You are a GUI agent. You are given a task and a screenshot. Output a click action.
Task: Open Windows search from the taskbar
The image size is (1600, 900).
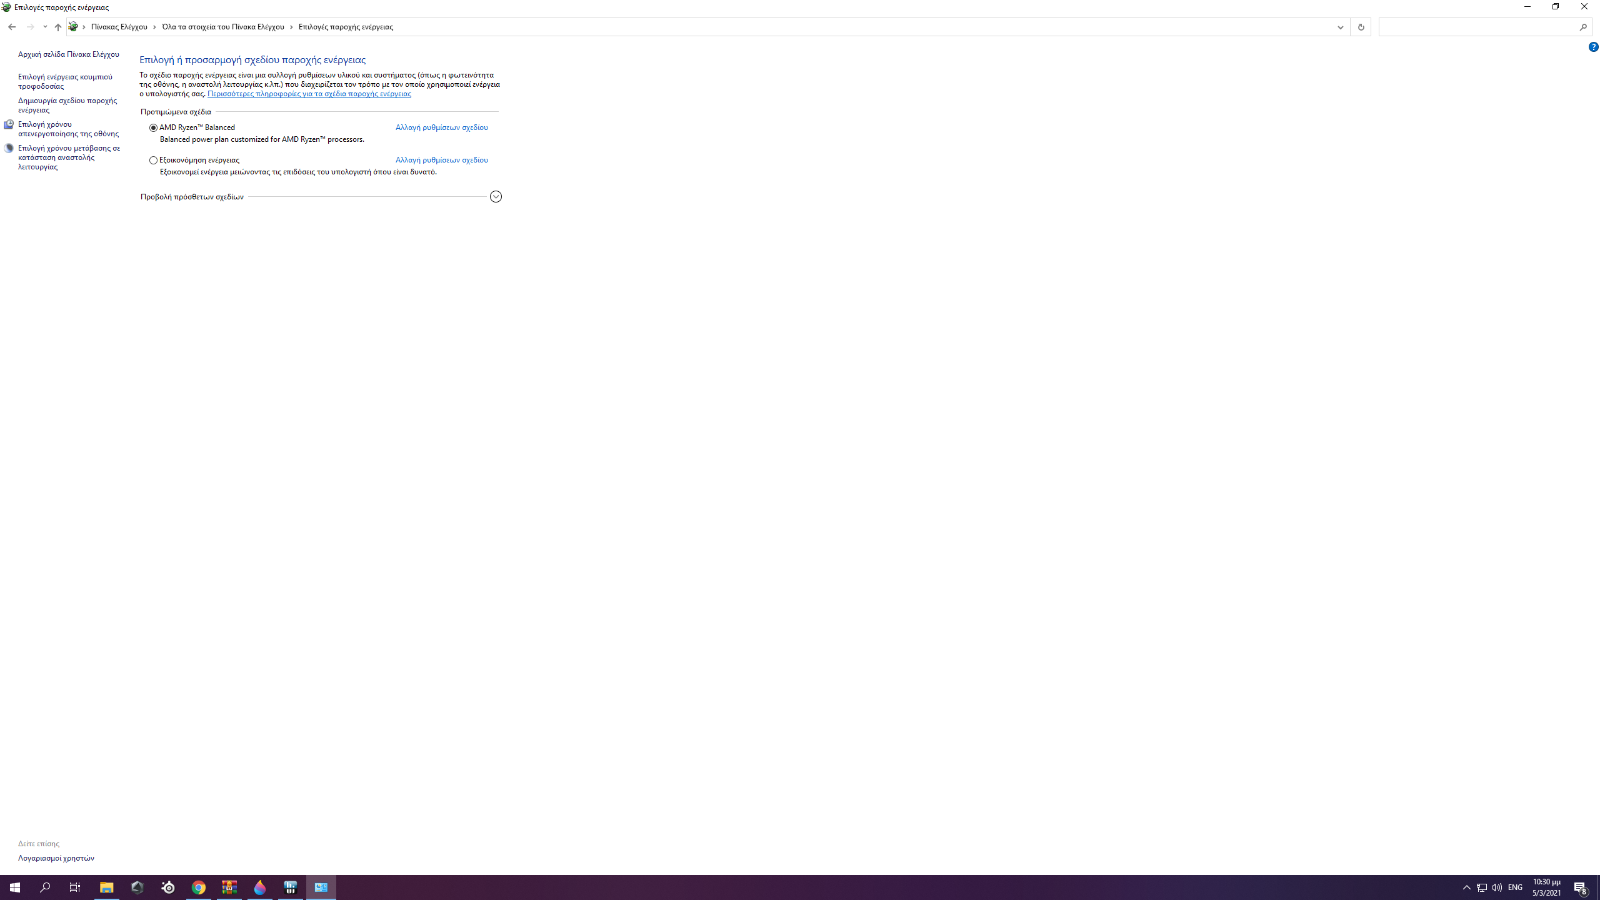(x=45, y=887)
